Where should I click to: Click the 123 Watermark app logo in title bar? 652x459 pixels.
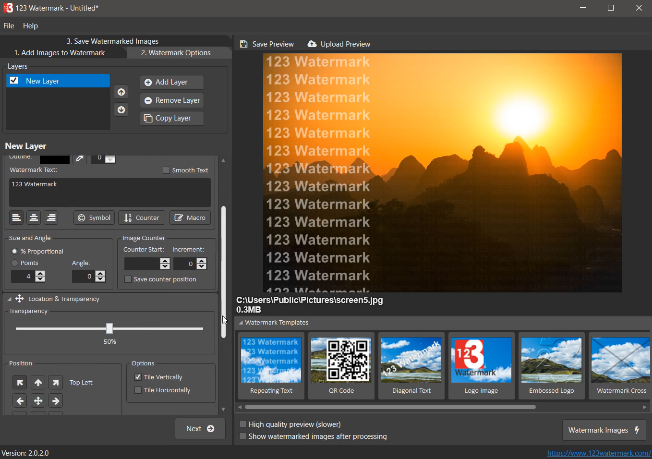pos(8,8)
